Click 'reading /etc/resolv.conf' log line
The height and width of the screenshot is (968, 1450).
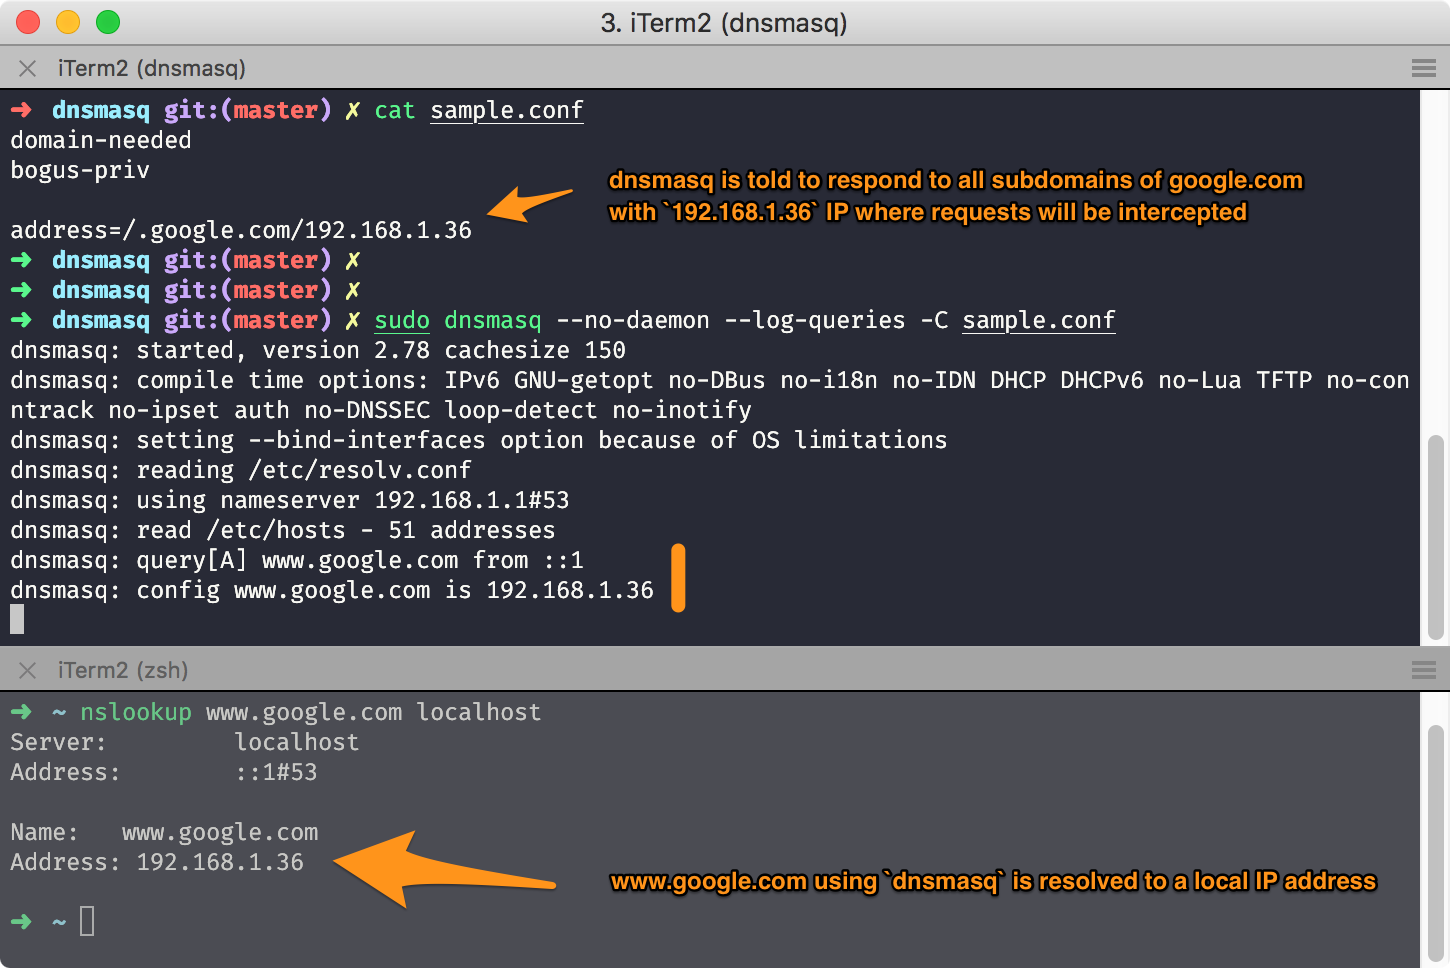[241, 470]
